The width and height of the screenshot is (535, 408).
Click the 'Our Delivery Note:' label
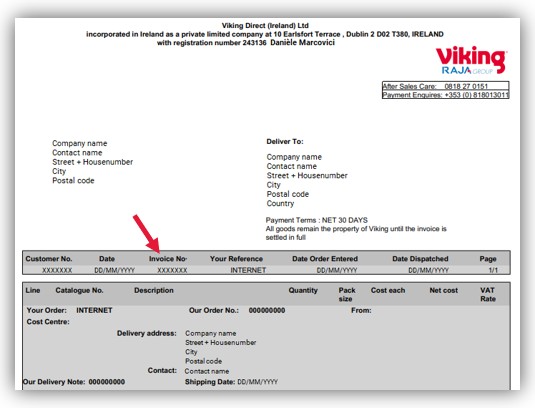pyautogui.click(x=54, y=382)
